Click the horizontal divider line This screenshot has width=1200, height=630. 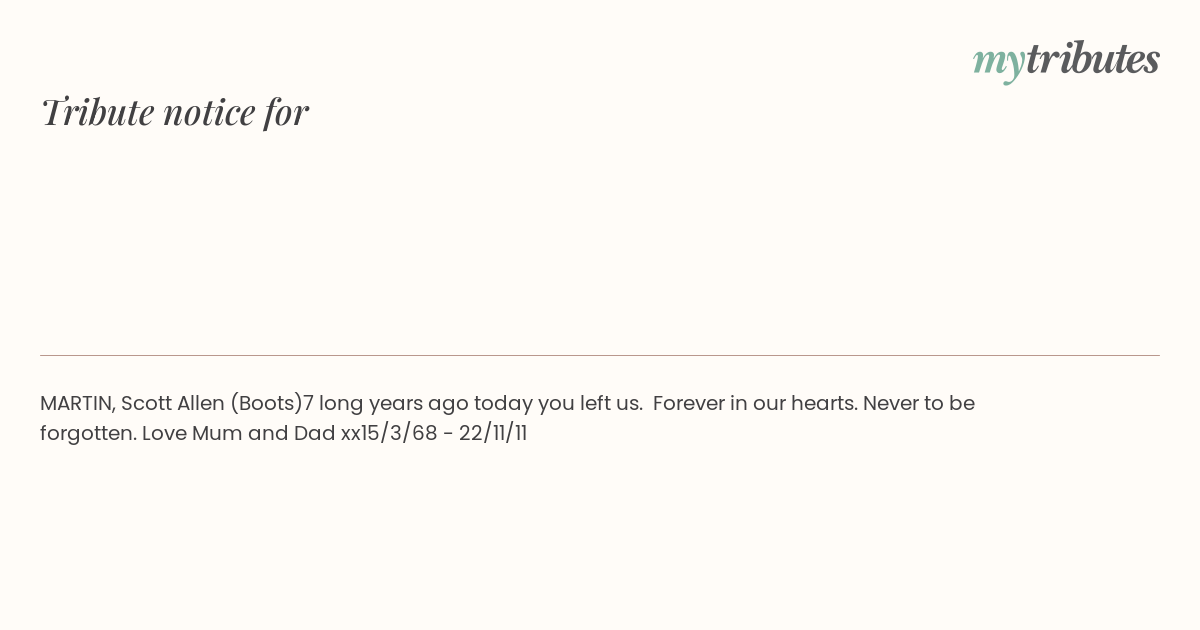pos(600,355)
